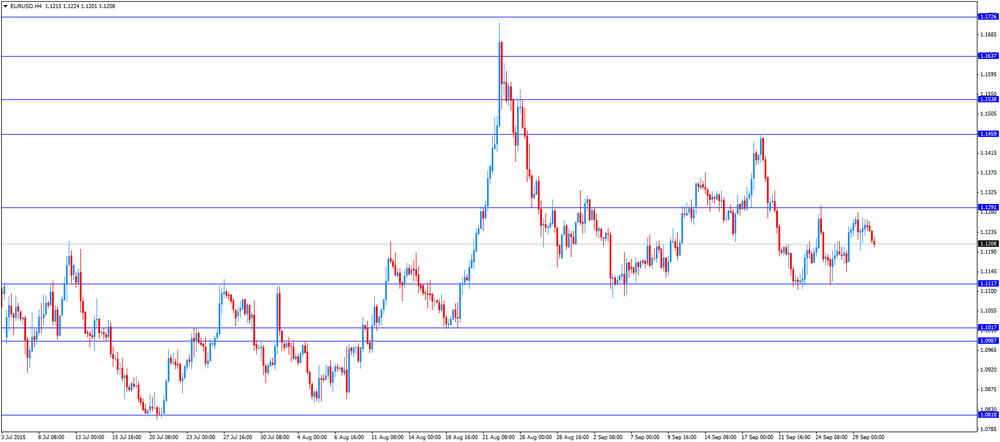Click the 20 Jul 08:00 time axis label
This screenshot has width=1000, height=442.
tap(163, 438)
